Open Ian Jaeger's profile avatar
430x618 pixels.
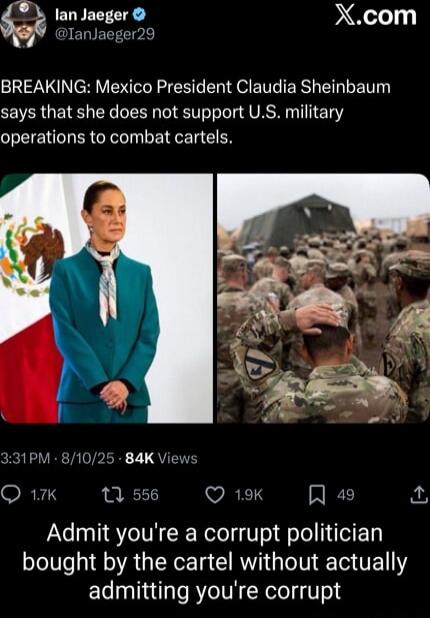(23, 24)
